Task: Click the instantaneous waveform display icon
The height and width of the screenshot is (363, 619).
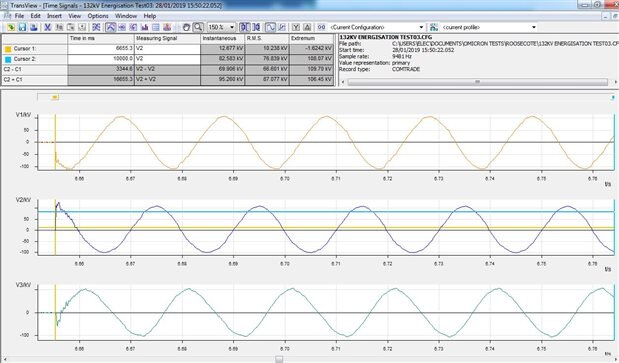Action: [x=270, y=27]
